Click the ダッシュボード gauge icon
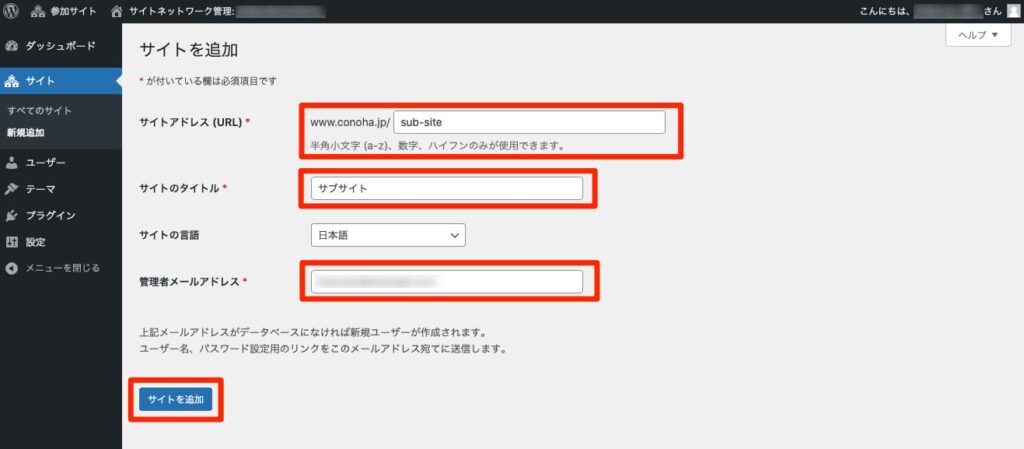Viewport: 1024px width, 449px height. point(12,46)
